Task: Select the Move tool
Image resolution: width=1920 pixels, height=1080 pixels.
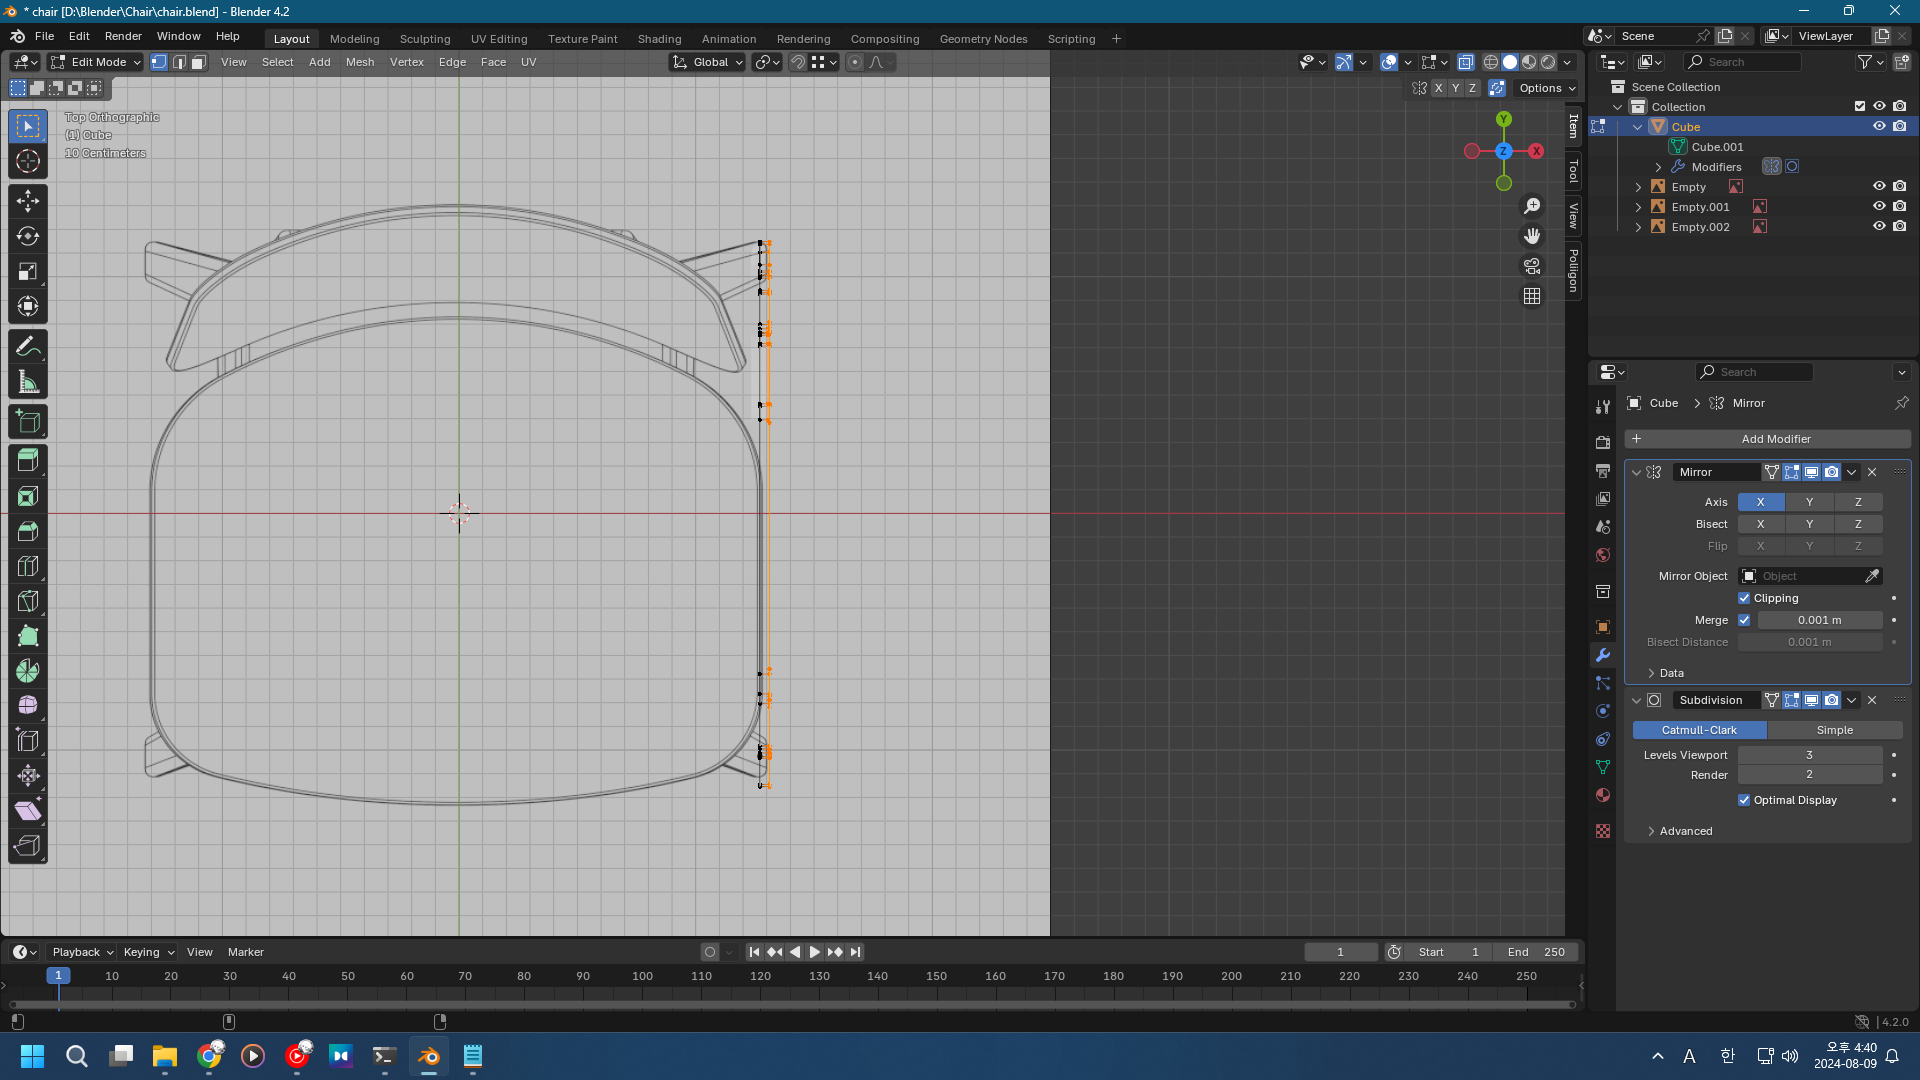Action: pos(28,201)
